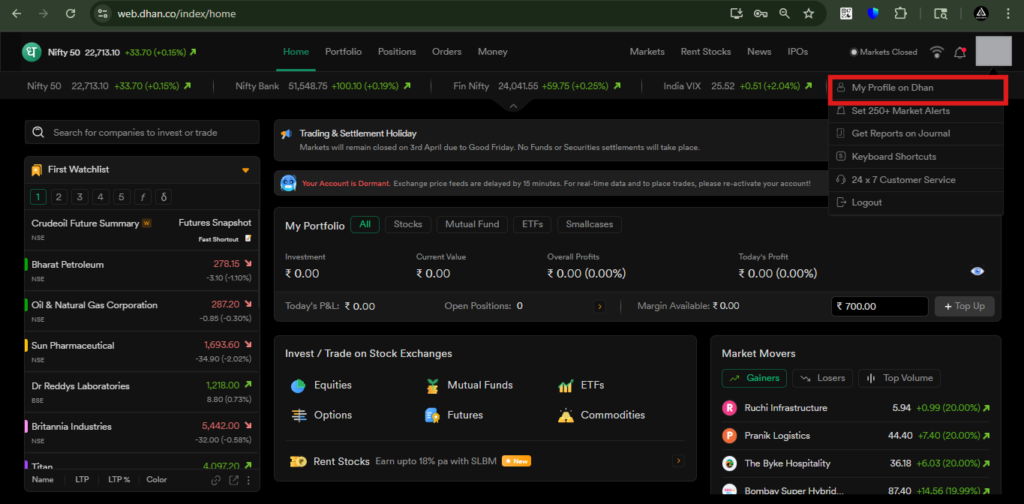Bookmark this page with the star icon
Viewport: 1024px width, 504px height.
coord(808,14)
